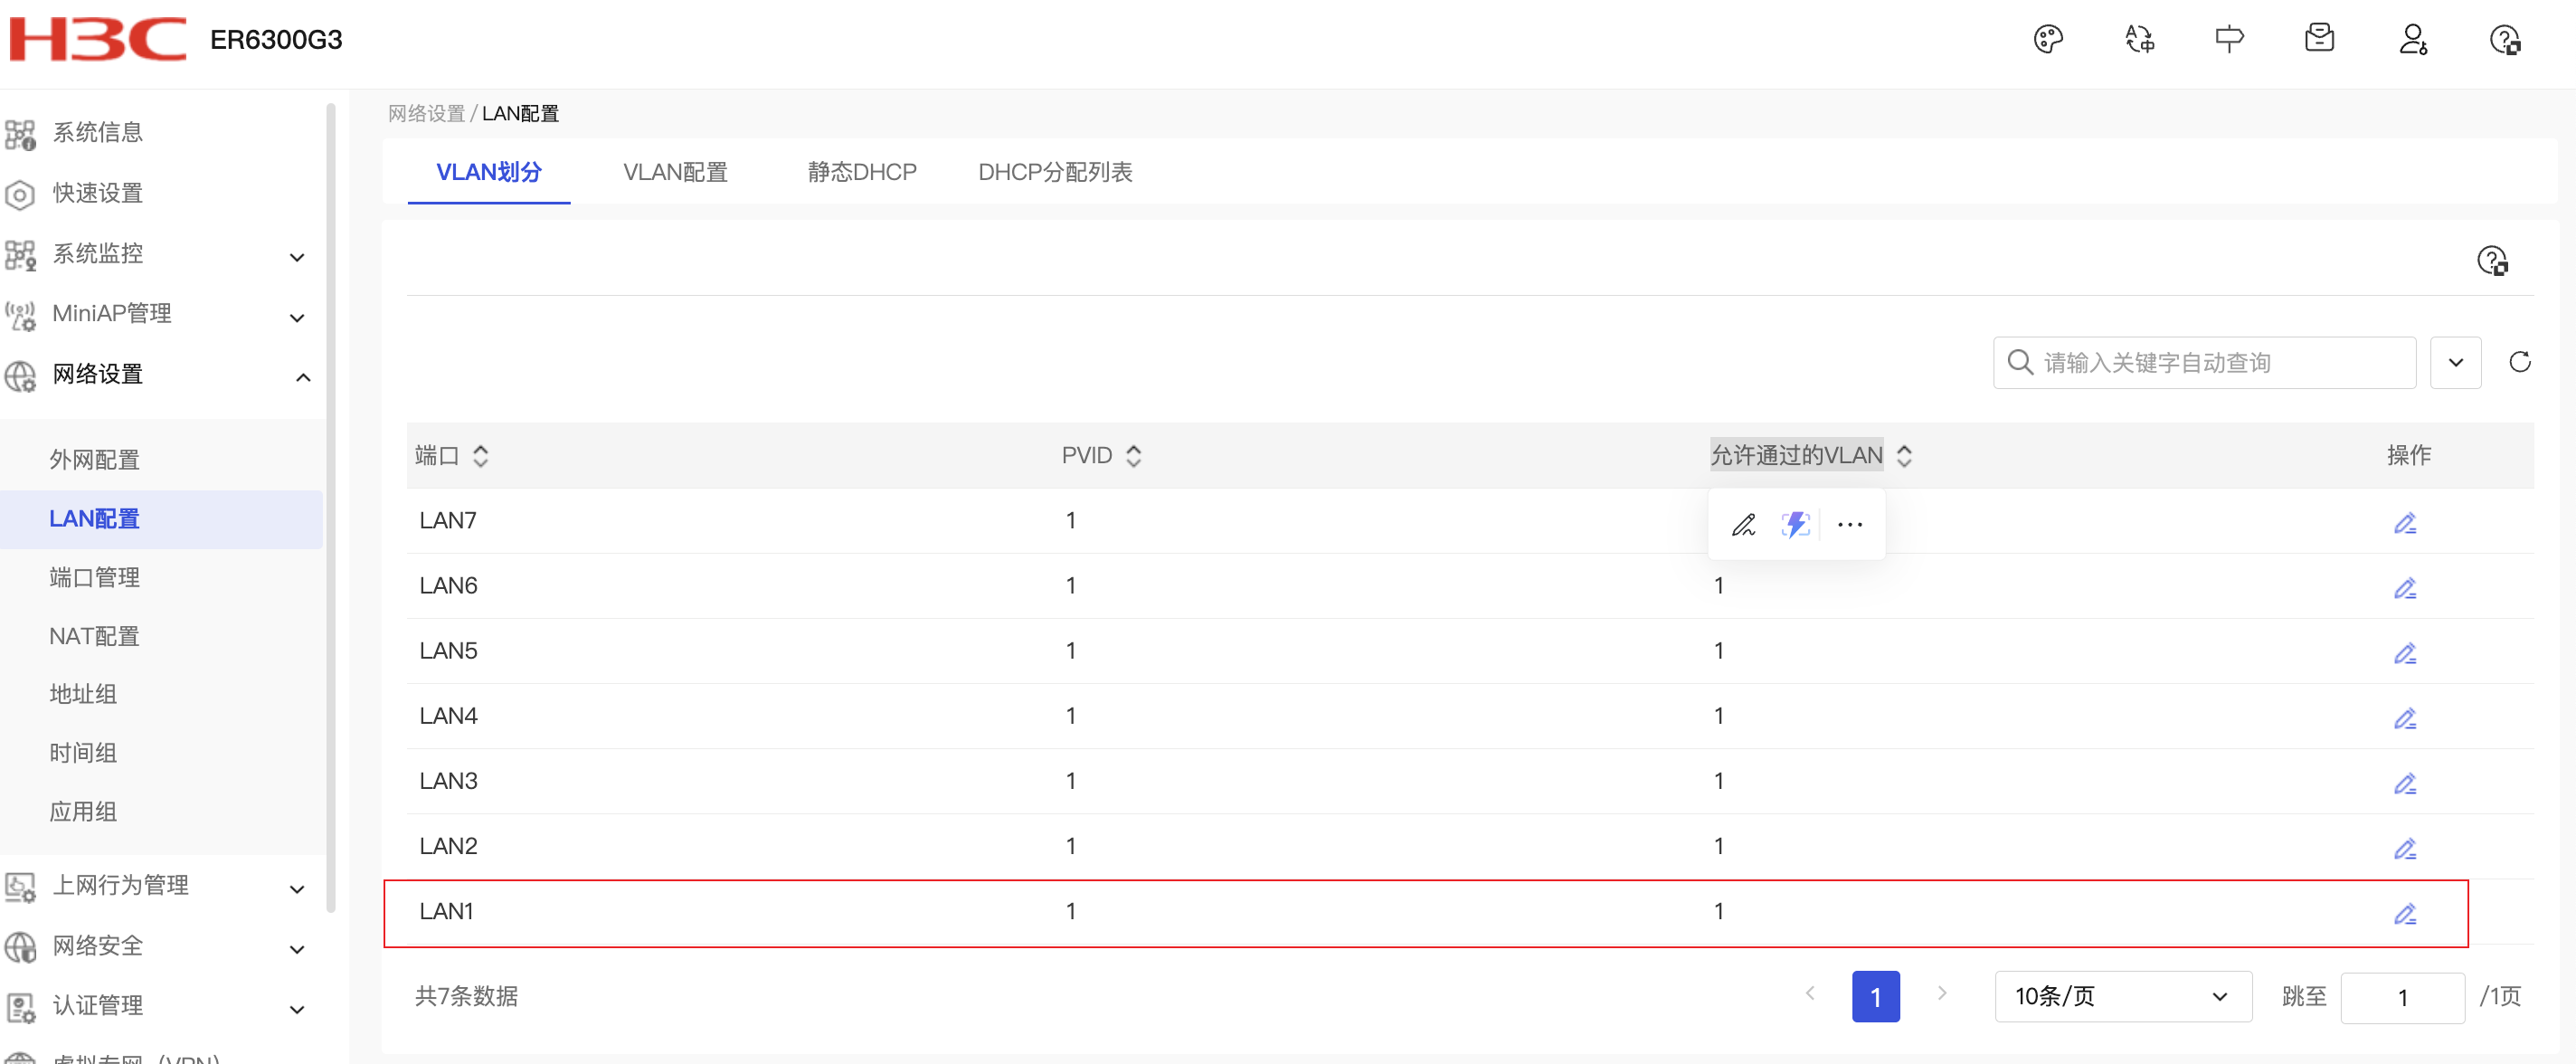
Task: Click edit icon for LAN7 row
Action: [x=2403, y=523]
